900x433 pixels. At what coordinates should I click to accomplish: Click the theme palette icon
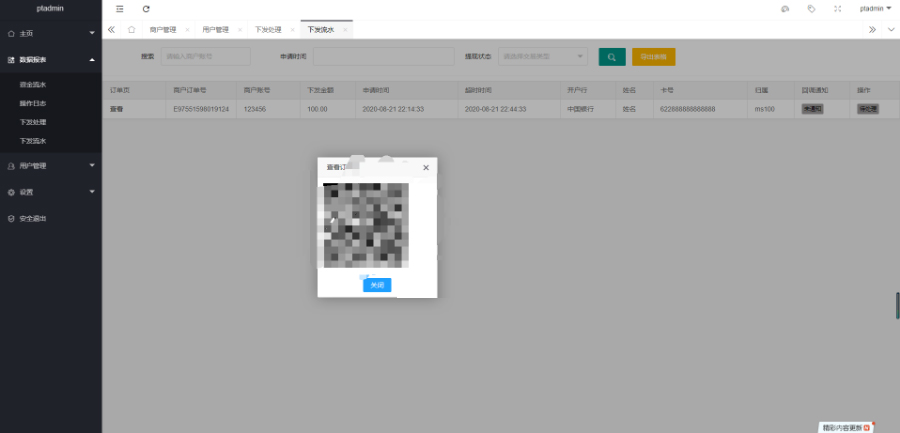pos(784,8)
